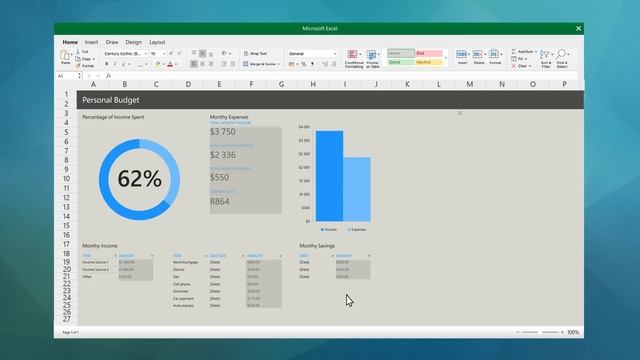This screenshot has height=360, width=640.
Task: Click the Format cells icon
Action: [495, 54]
